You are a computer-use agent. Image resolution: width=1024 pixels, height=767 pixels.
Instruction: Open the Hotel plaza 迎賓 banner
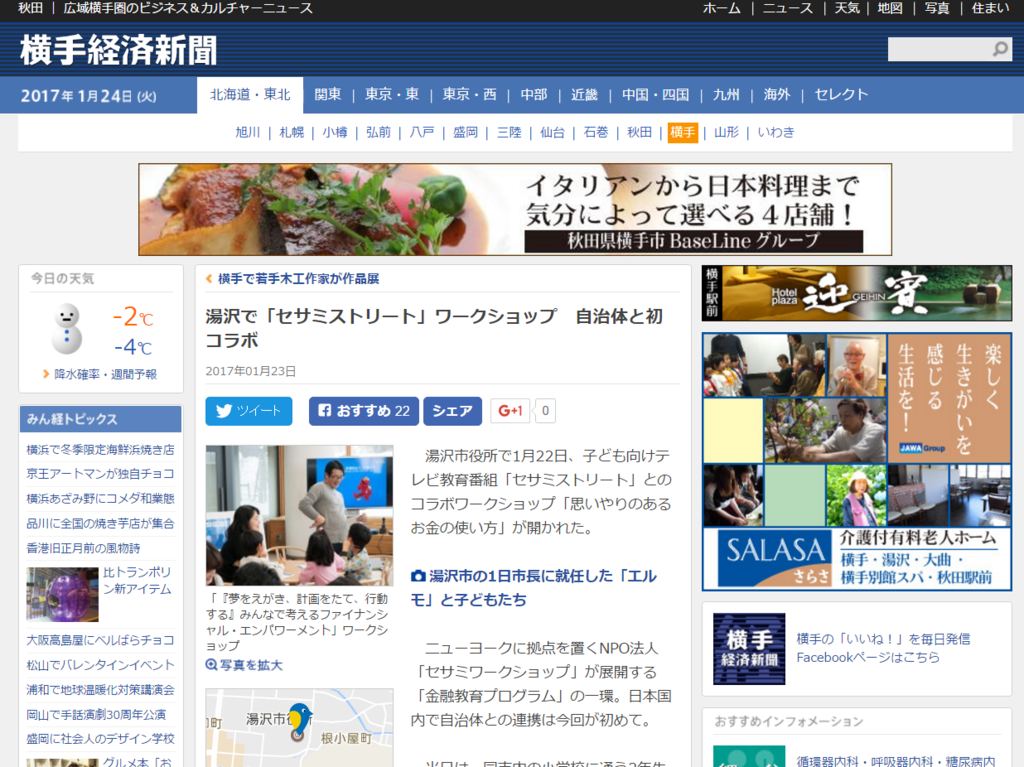[857, 293]
